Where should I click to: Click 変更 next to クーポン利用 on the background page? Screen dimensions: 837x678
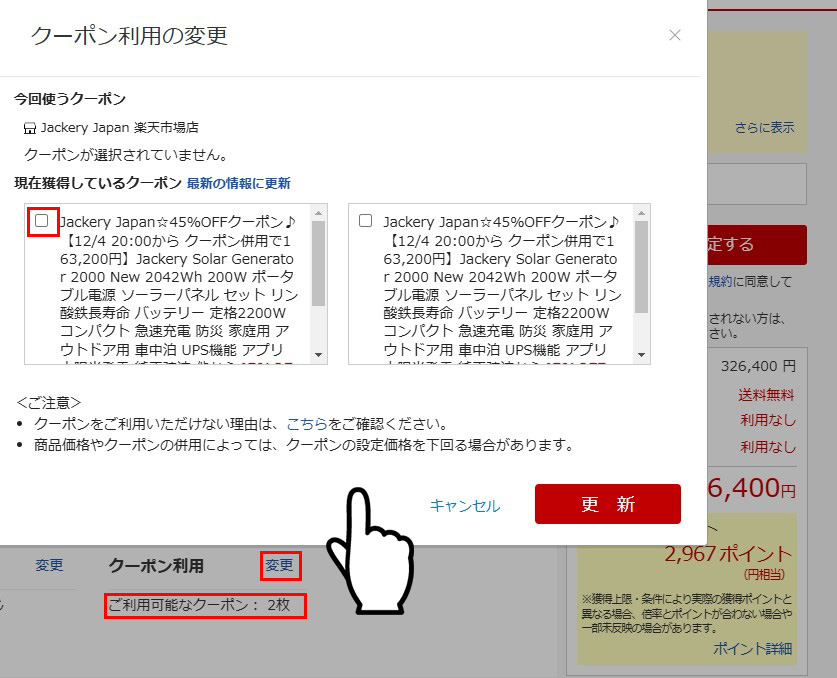click(280, 565)
